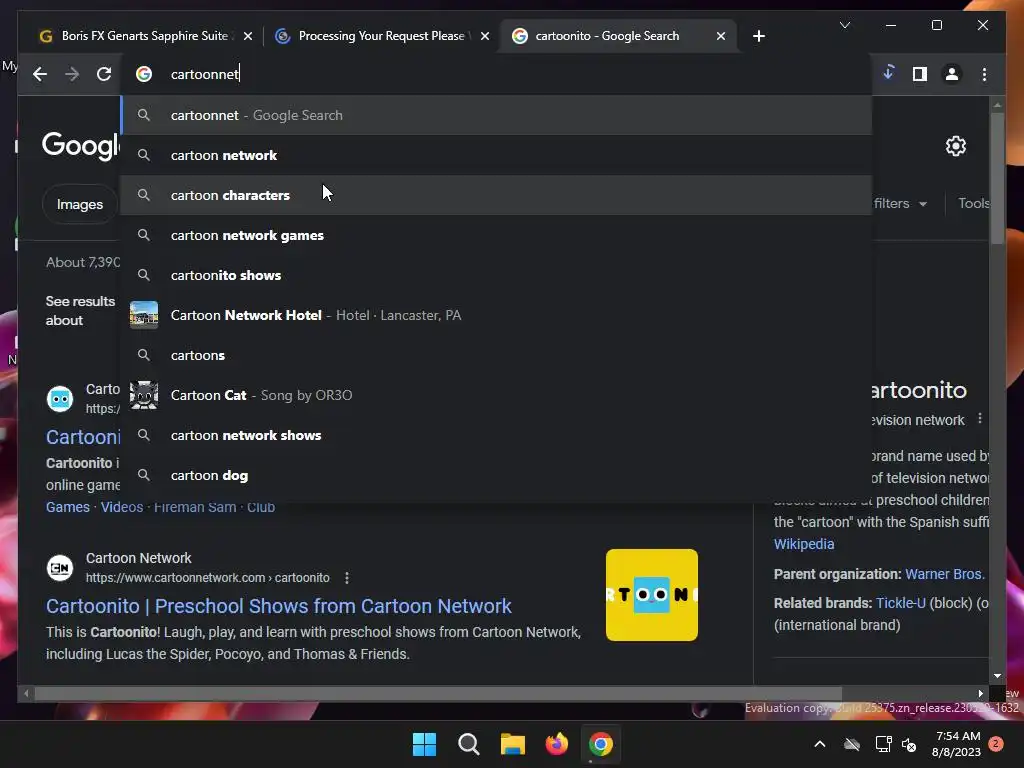Open Windows taskbar Search
Image resolution: width=1024 pixels, height=768 pixels.
click(468, 744)
